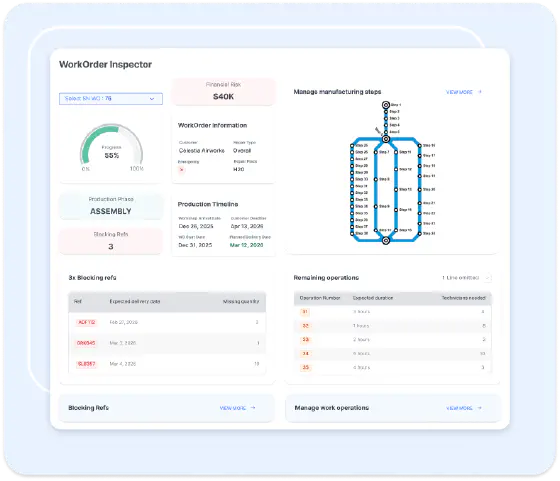The width and height of the screenshot is (560, 481).
Task: Click operation number 33 badge
Action: [x=306, y=340]
